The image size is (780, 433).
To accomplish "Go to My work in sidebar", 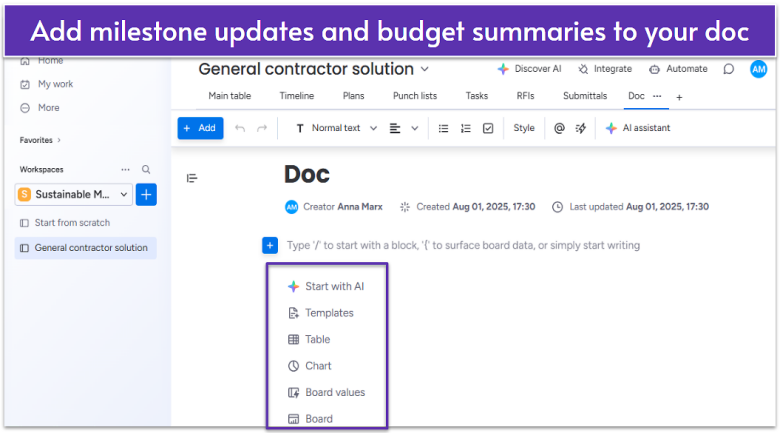I will point(46,84).
